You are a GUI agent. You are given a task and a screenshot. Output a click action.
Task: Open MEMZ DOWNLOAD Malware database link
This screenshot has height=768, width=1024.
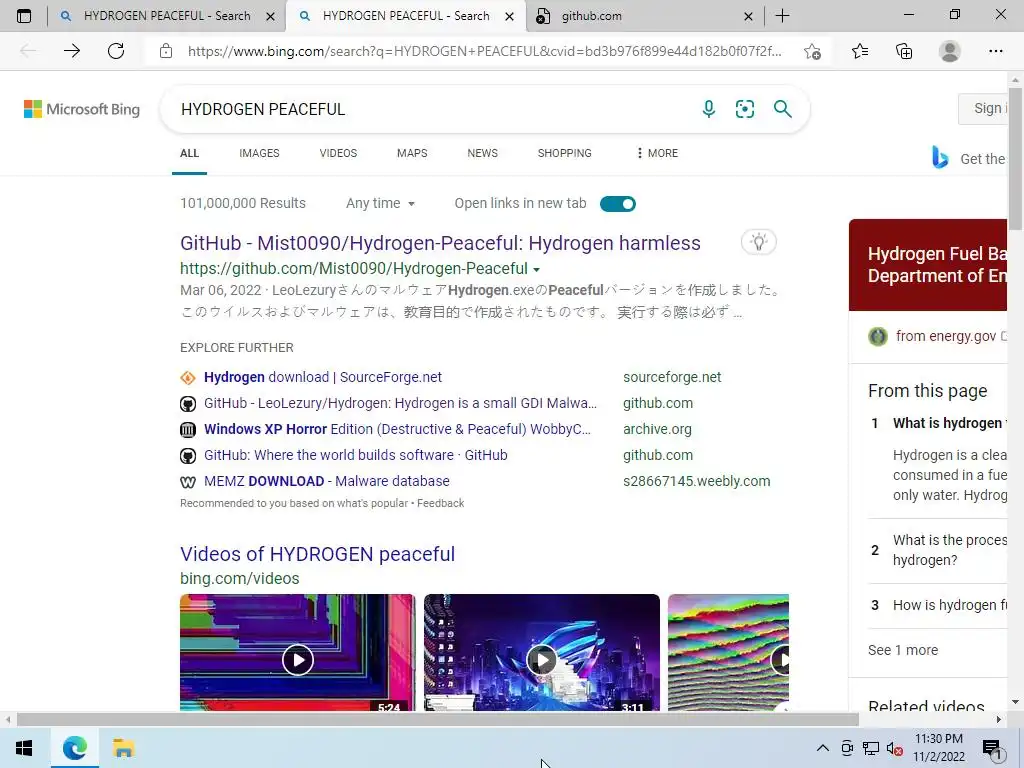point(327,481)
